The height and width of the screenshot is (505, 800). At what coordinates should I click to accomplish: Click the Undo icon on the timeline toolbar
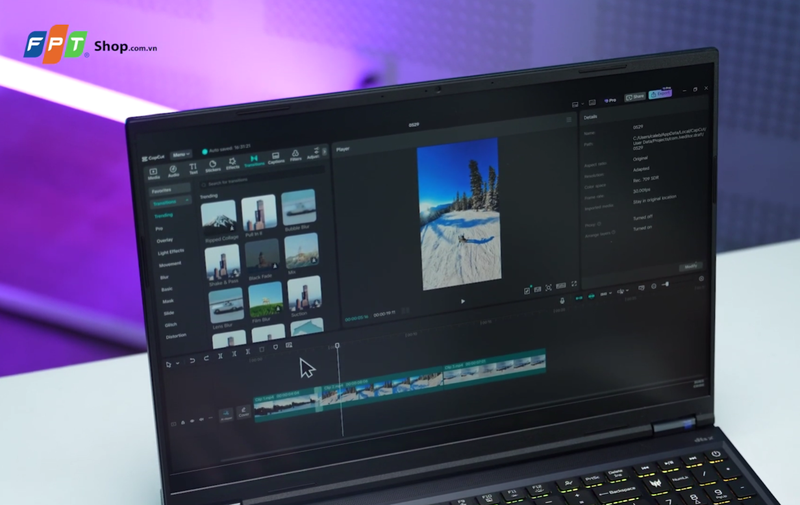(x=192, y=360)
